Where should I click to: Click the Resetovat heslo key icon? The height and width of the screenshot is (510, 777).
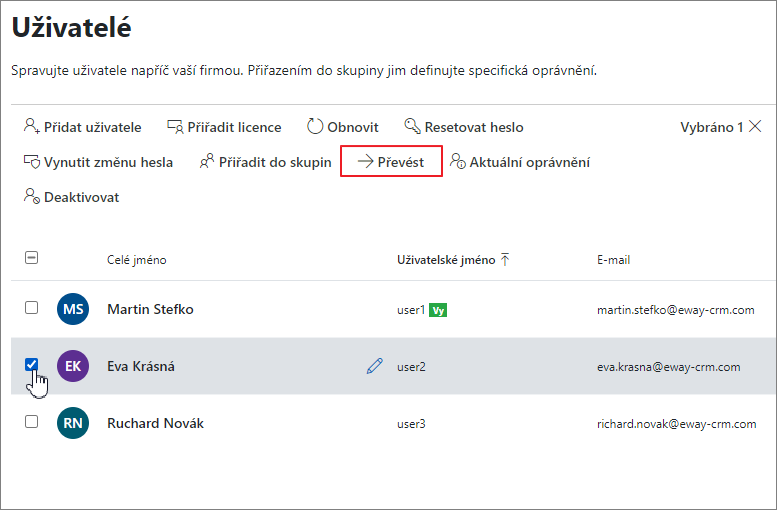[412, 126]
